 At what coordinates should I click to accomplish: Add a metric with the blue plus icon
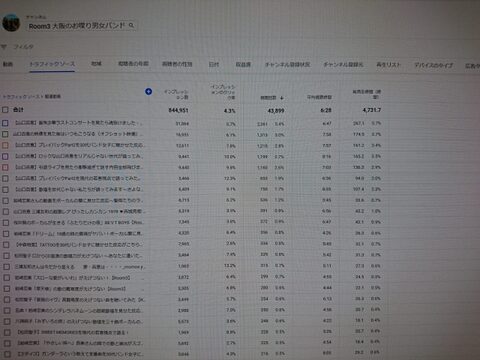coord(149,91)
